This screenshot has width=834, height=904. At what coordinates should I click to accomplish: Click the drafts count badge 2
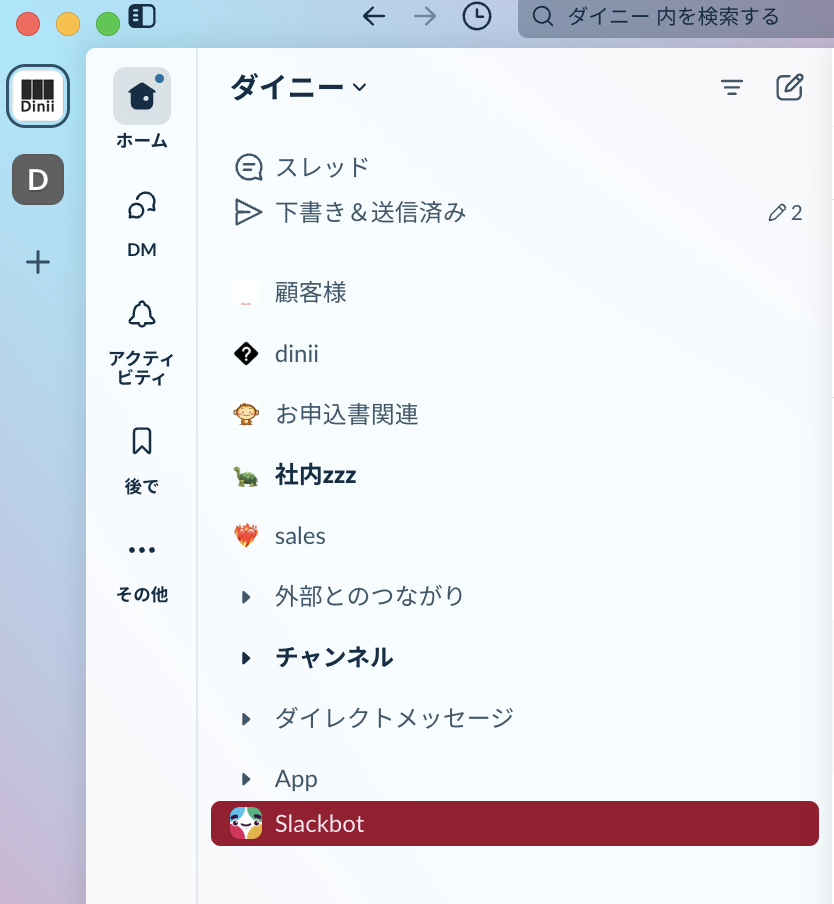[785, 213]
